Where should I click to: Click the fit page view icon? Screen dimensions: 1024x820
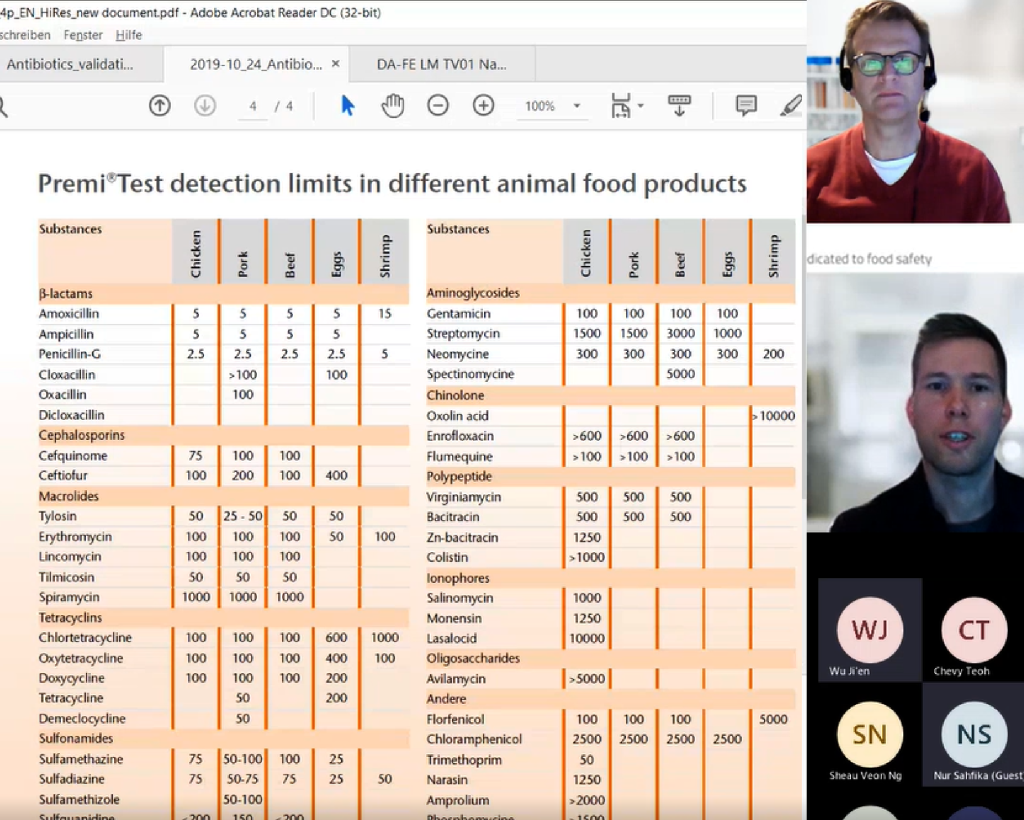click(620, 106)
